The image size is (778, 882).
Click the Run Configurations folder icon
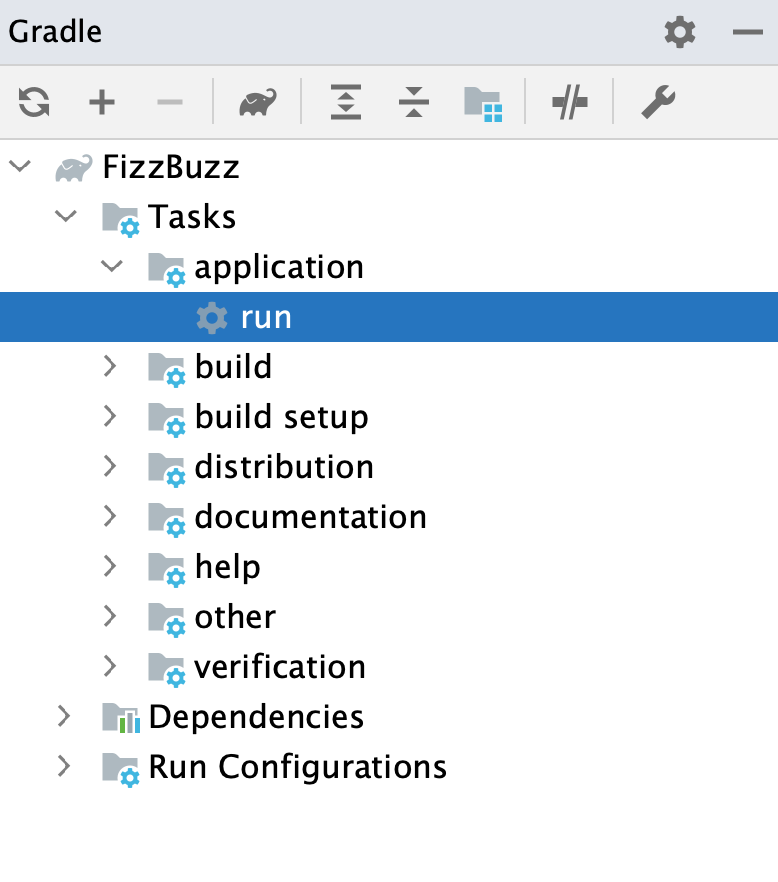(x=120, y=770)
